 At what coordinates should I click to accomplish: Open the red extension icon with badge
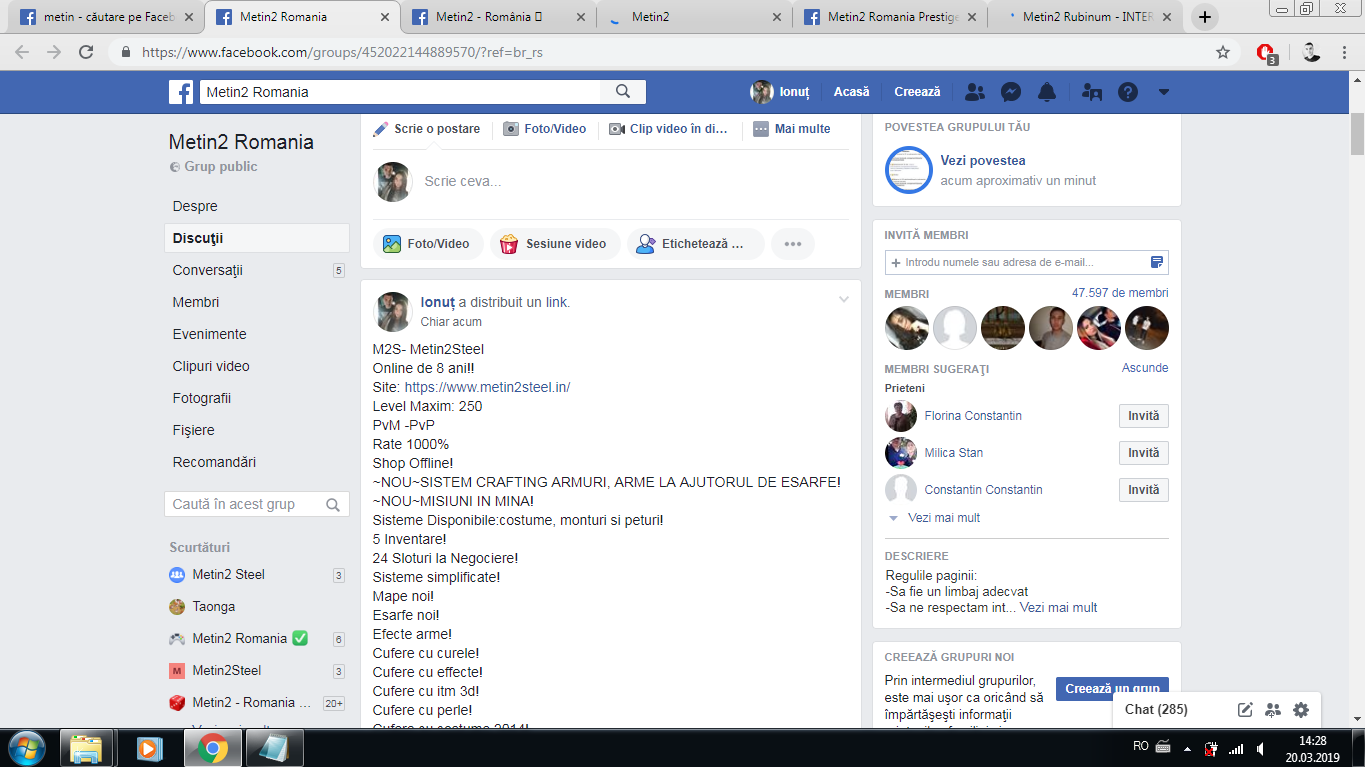(x=1266, y=53)
